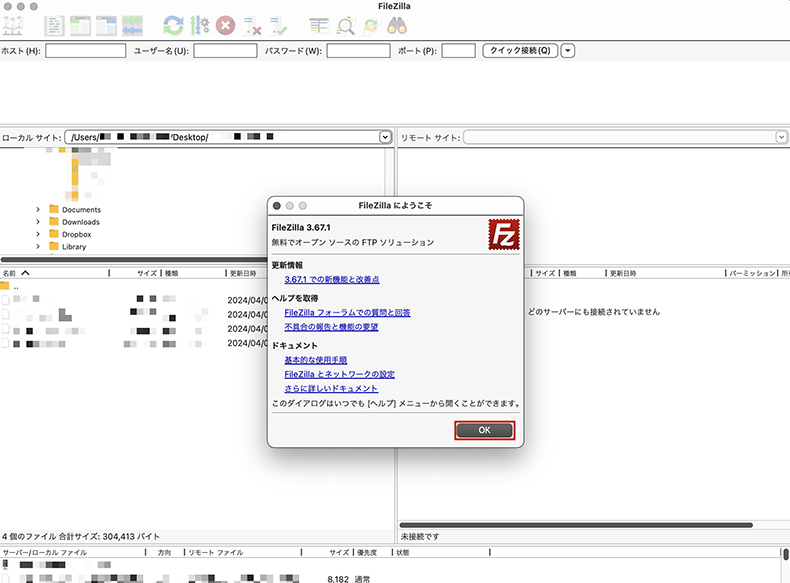This screenshot has height=583, width=790.
Task: Expand the Downloads tree node
Action: tap(38, 222)
